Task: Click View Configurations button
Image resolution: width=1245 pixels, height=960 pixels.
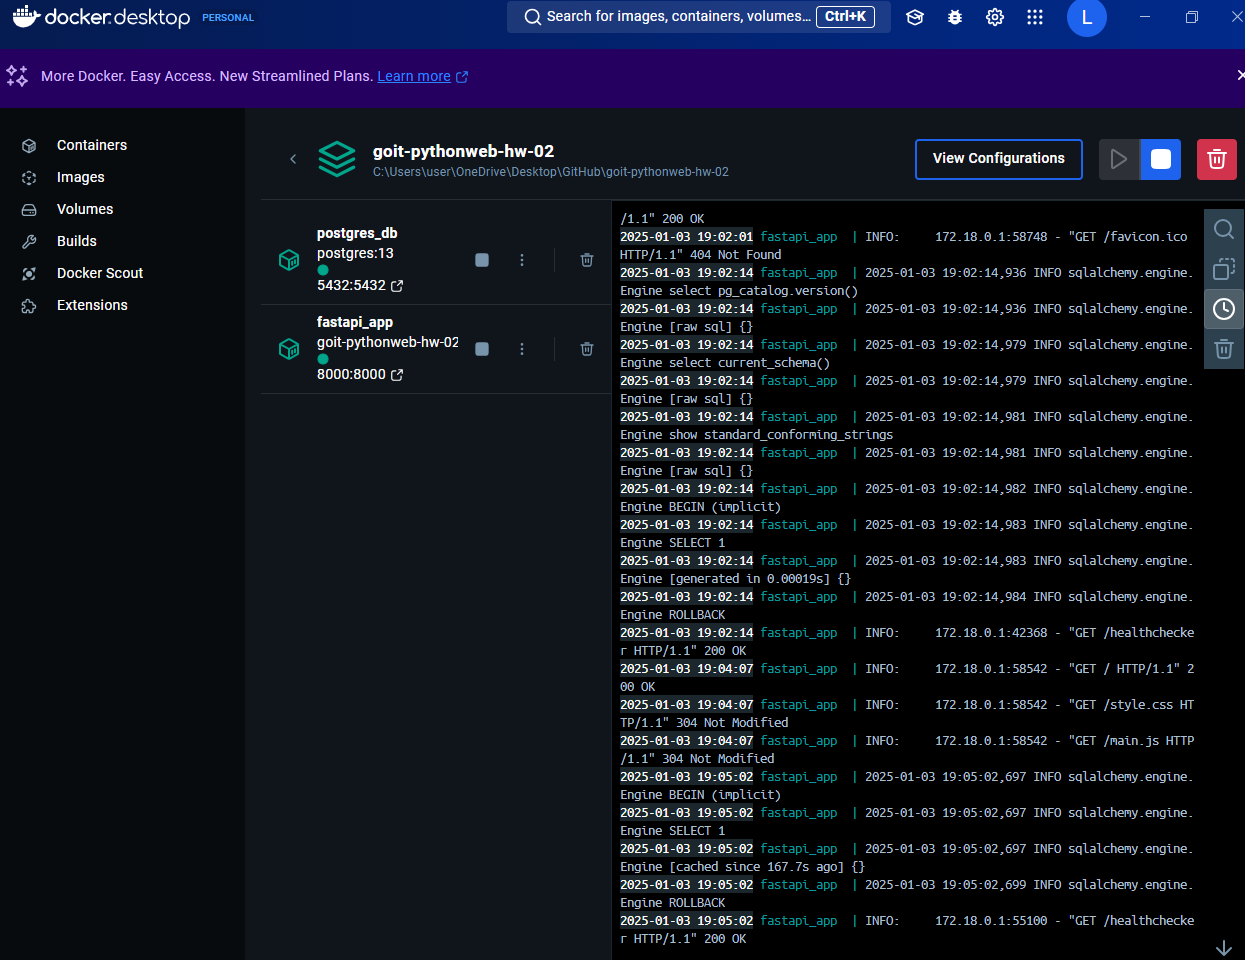Action: (999, 159)
